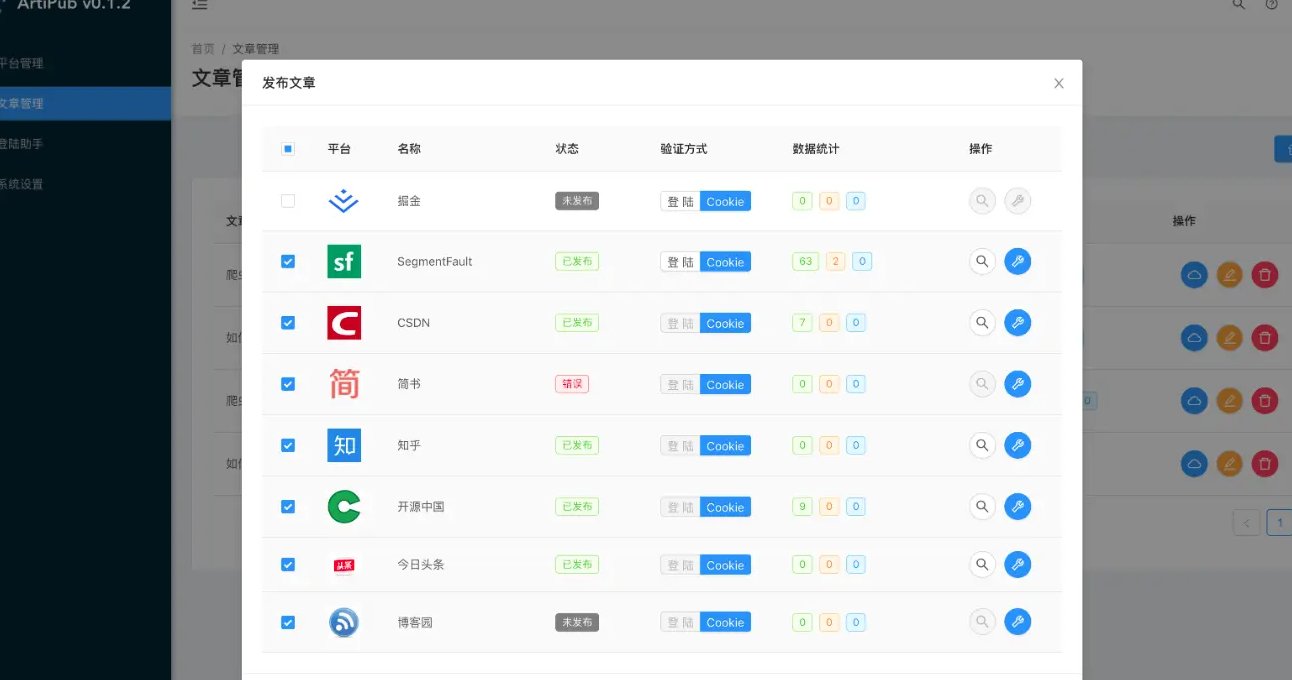The width and height of the screenshot is (1292, 680).
Task: Select 登陆 verification for 掘金
Action: (x=680, y=201)
